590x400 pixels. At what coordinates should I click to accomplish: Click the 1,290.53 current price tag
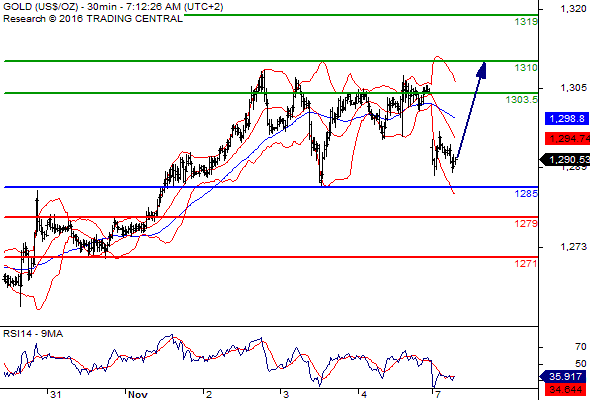click(x=565, y=160)
